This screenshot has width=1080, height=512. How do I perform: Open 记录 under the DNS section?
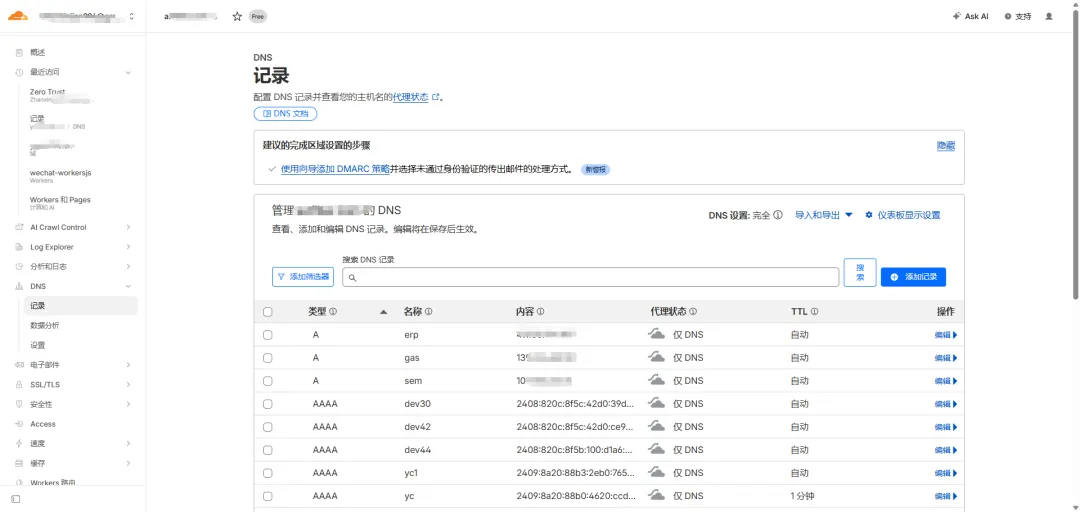[x=81, y=306]
